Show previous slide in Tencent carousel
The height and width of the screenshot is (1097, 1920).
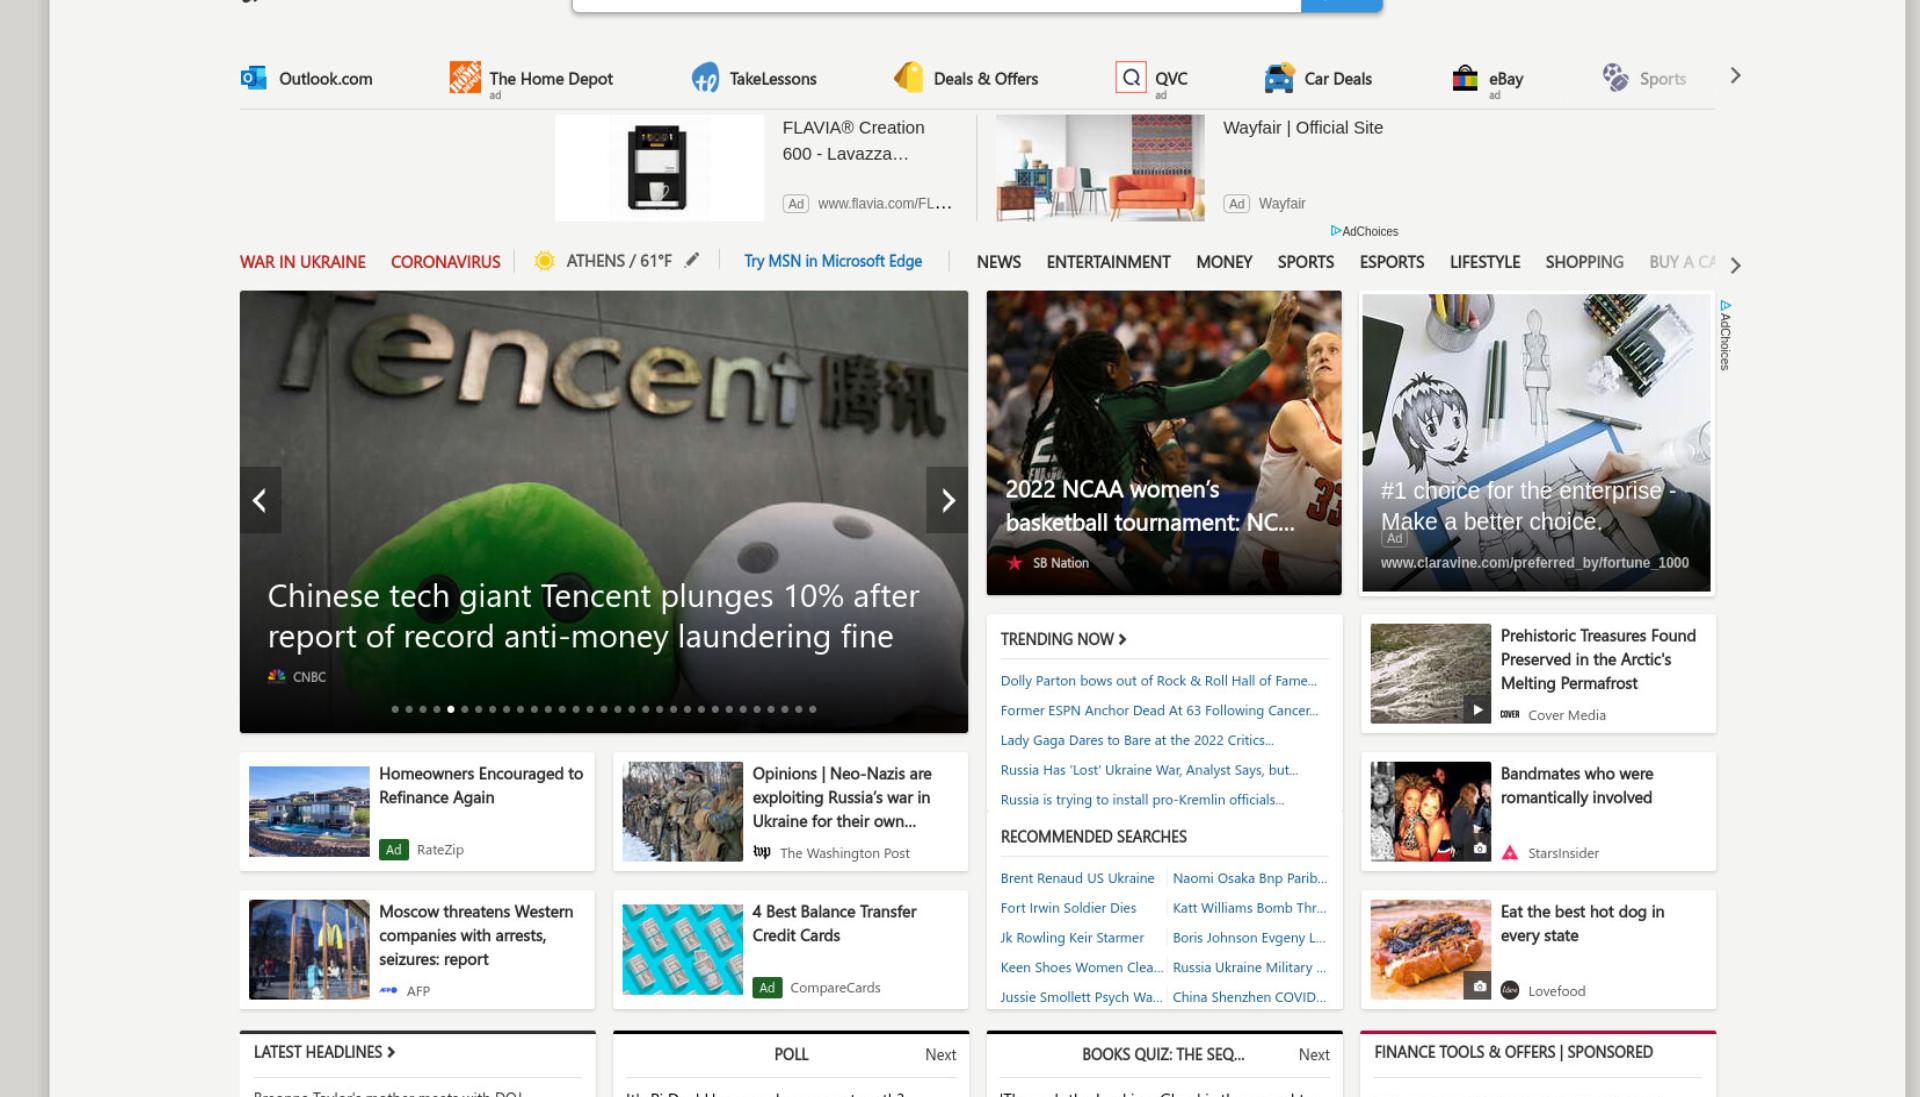tap(260, 500)
